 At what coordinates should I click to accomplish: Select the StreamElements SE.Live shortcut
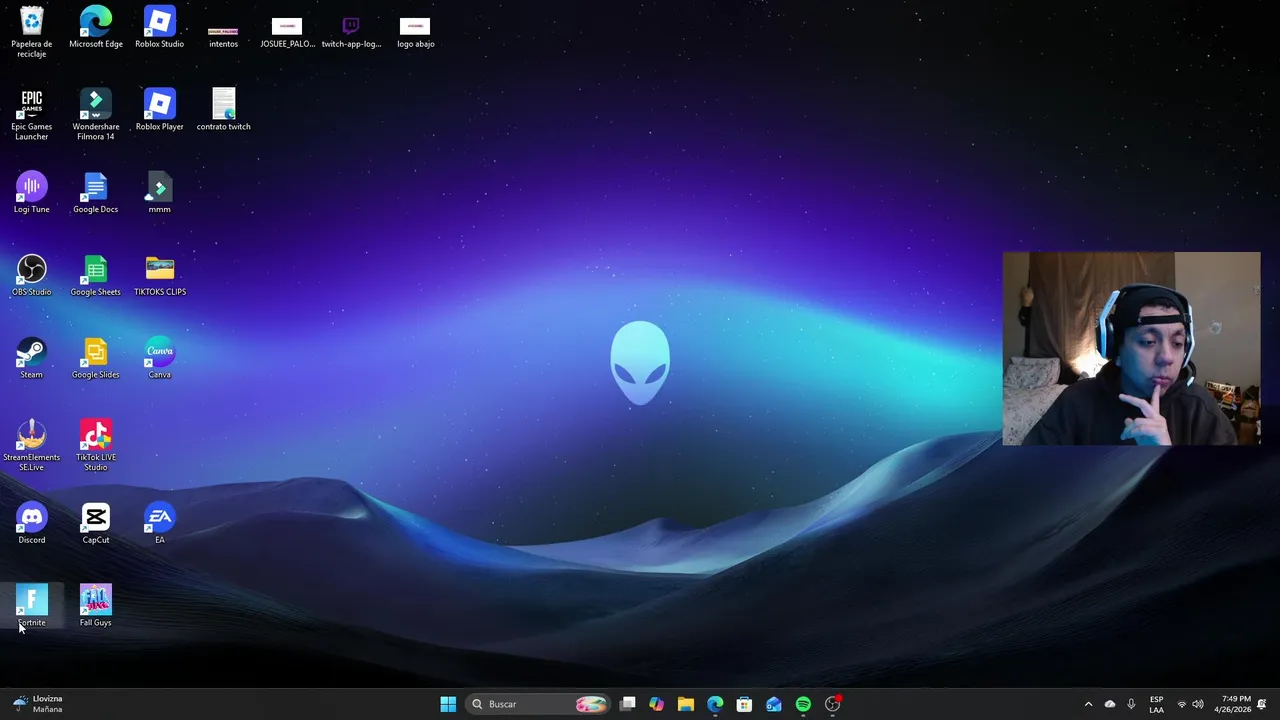tap(31, 446)
